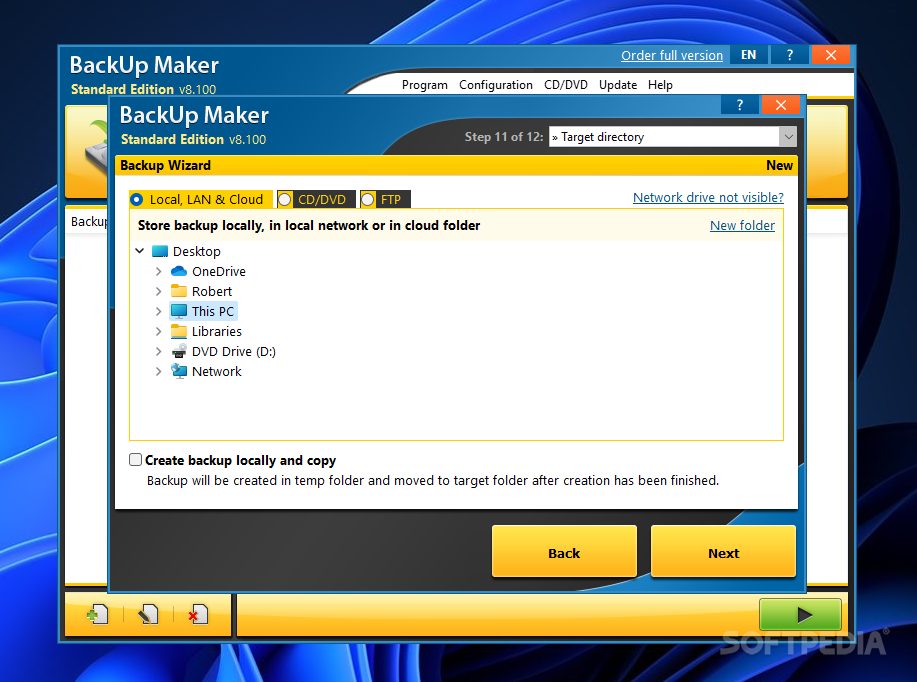Open the Help menu
This screenshot has height=682, width=917.
pyautogui.click(x=660, y=85)
